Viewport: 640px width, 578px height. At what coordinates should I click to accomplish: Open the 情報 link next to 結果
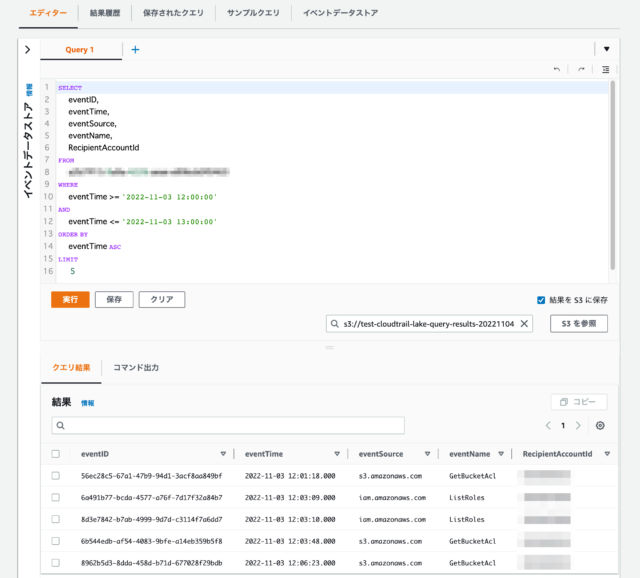[x=87, y=403]
